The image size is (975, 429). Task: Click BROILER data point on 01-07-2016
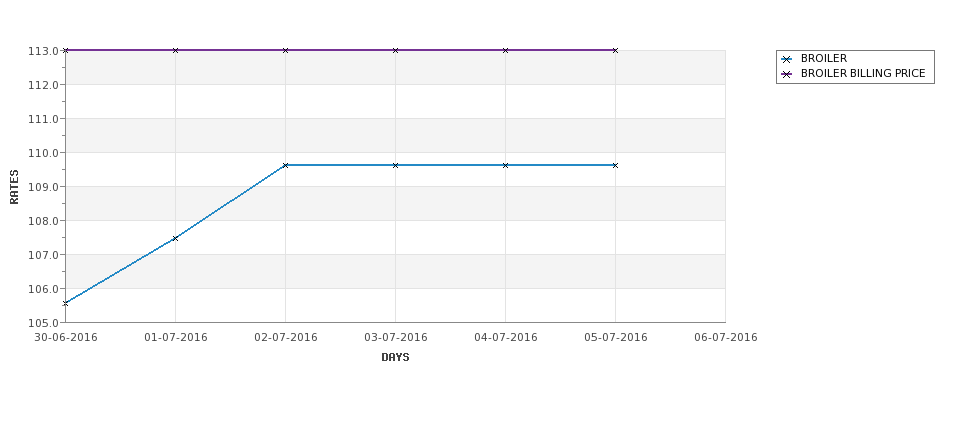[175, 238]
